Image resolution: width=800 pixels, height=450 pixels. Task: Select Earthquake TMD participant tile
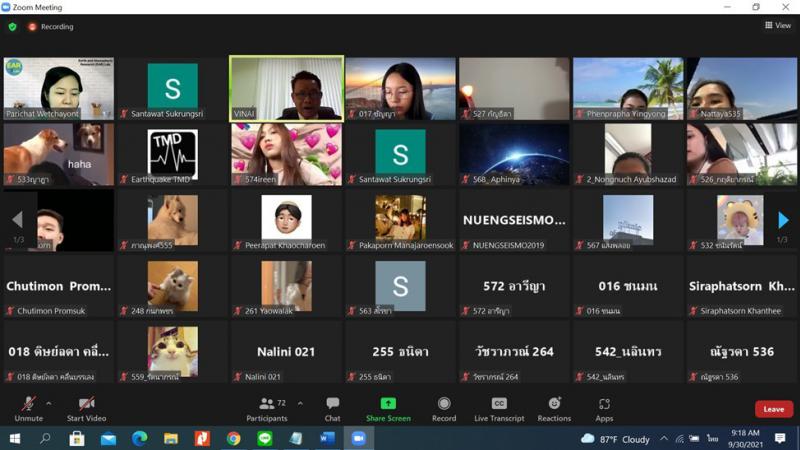click(172, 155)
